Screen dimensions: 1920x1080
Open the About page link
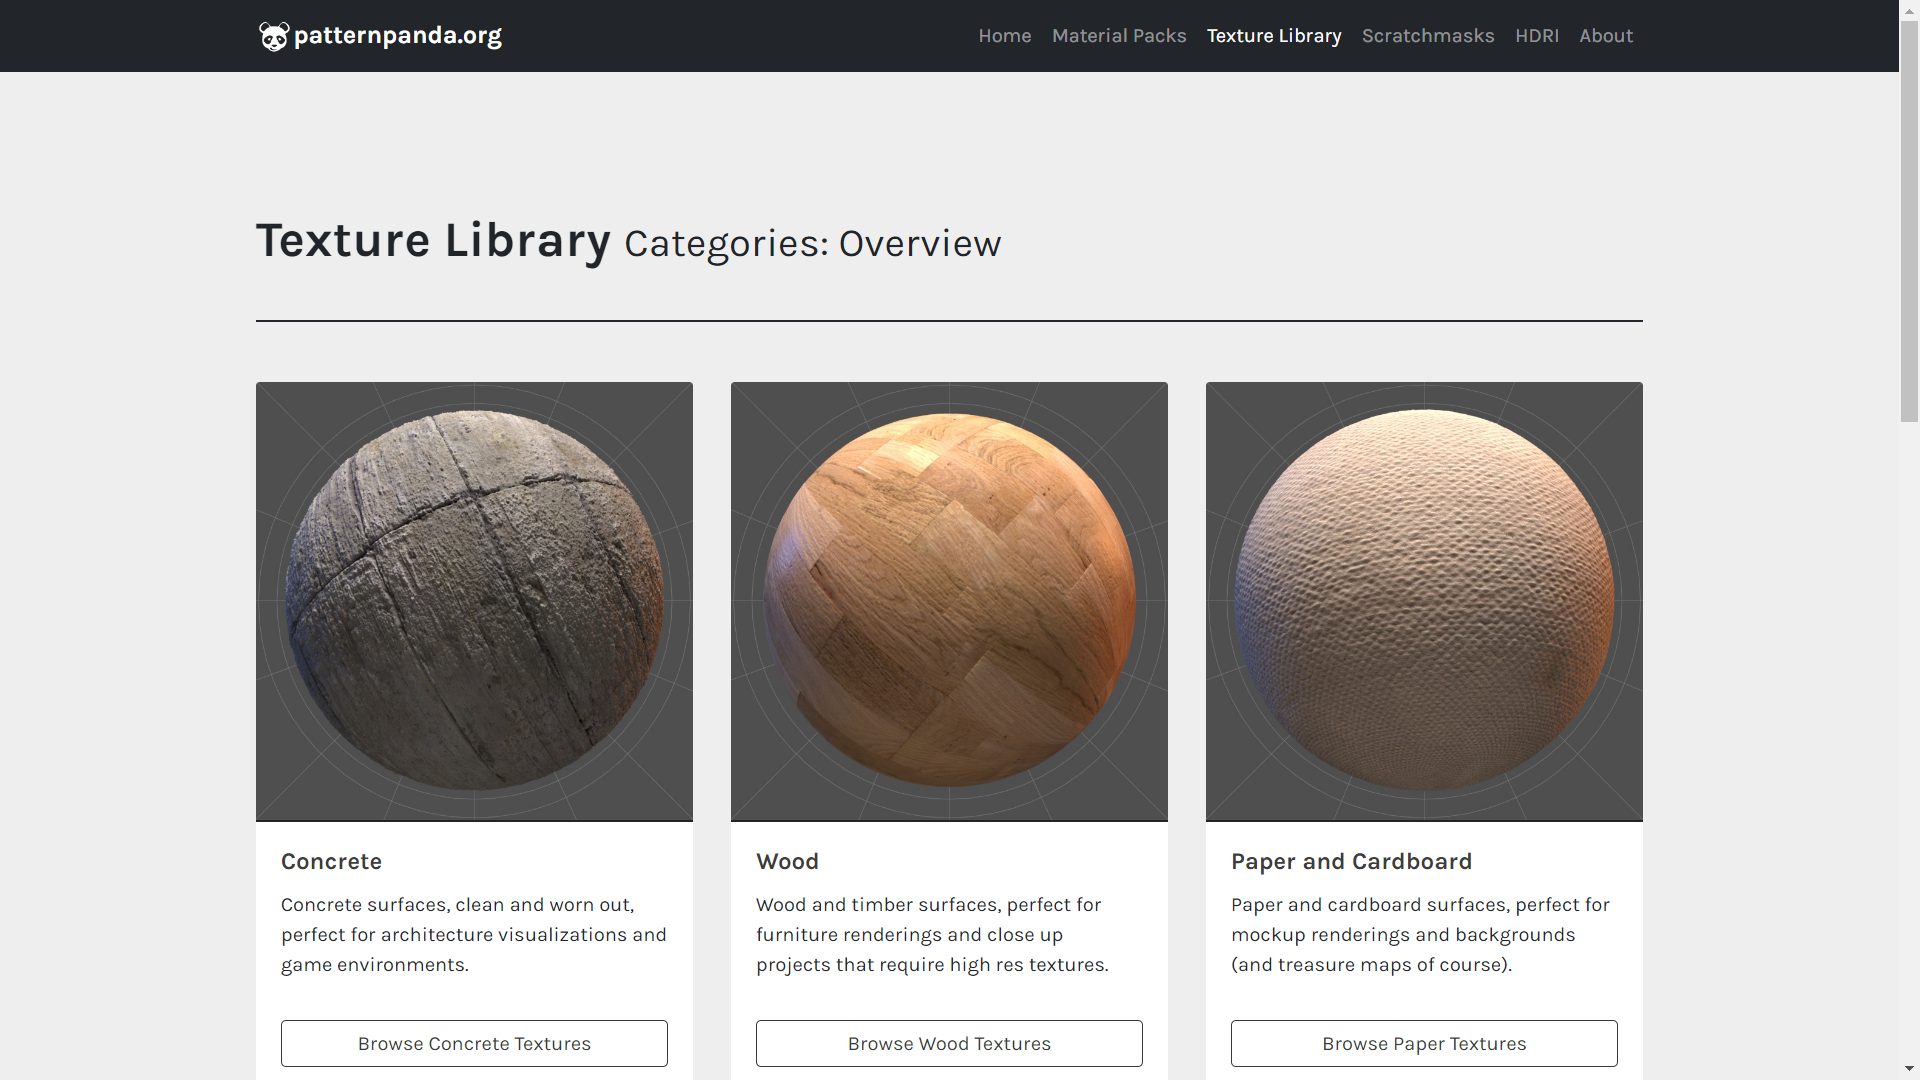[1606, 36]
